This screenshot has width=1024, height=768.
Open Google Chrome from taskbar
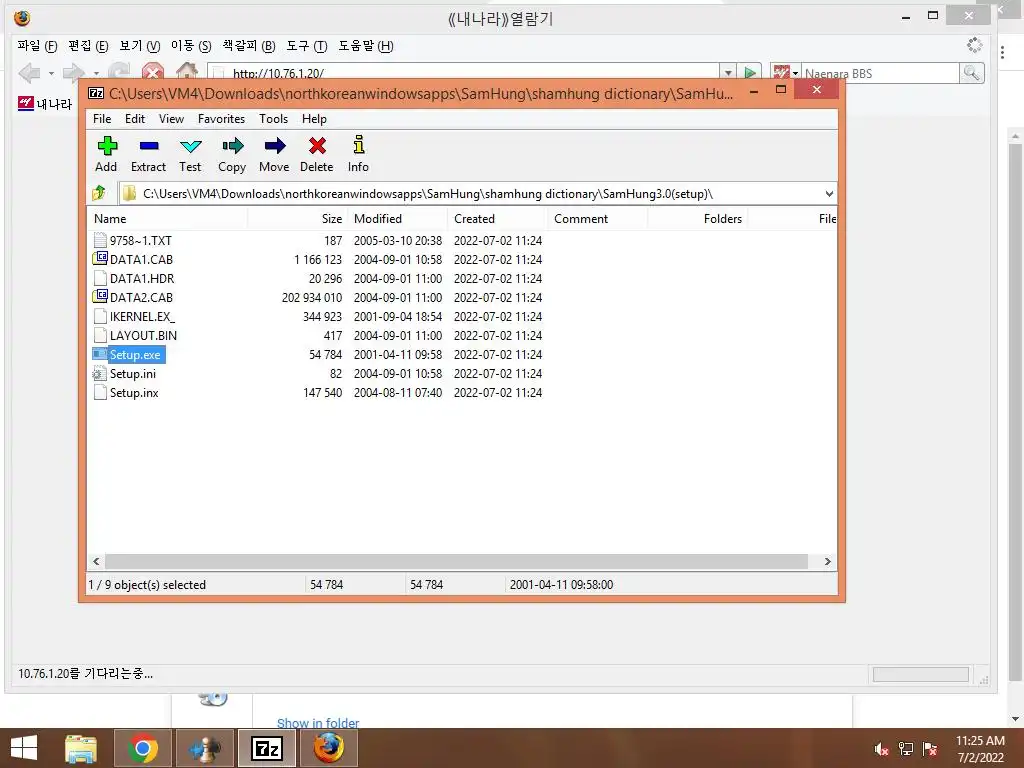[x=143, y=748]
